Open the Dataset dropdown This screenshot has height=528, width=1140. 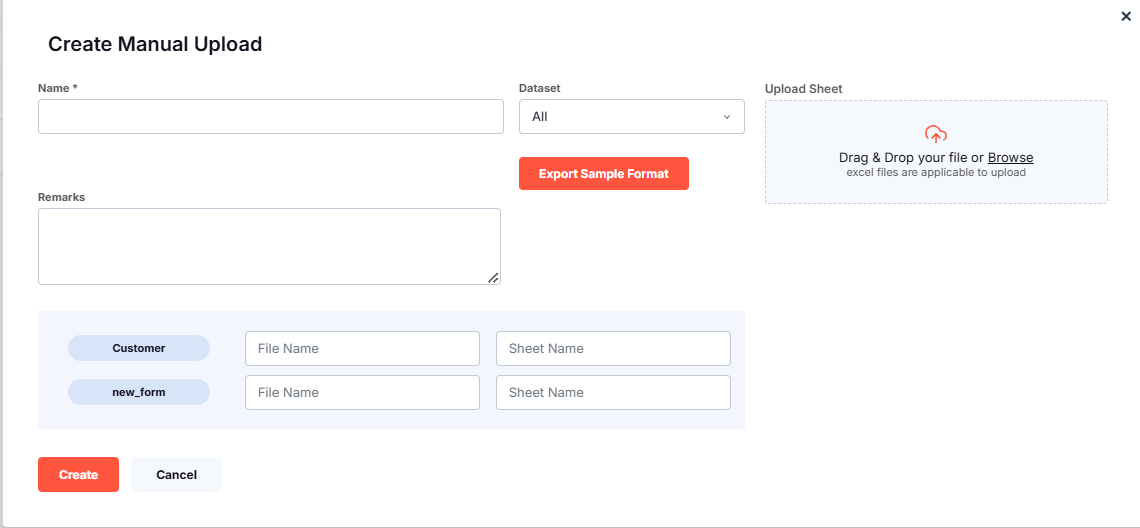click(631, 116)
